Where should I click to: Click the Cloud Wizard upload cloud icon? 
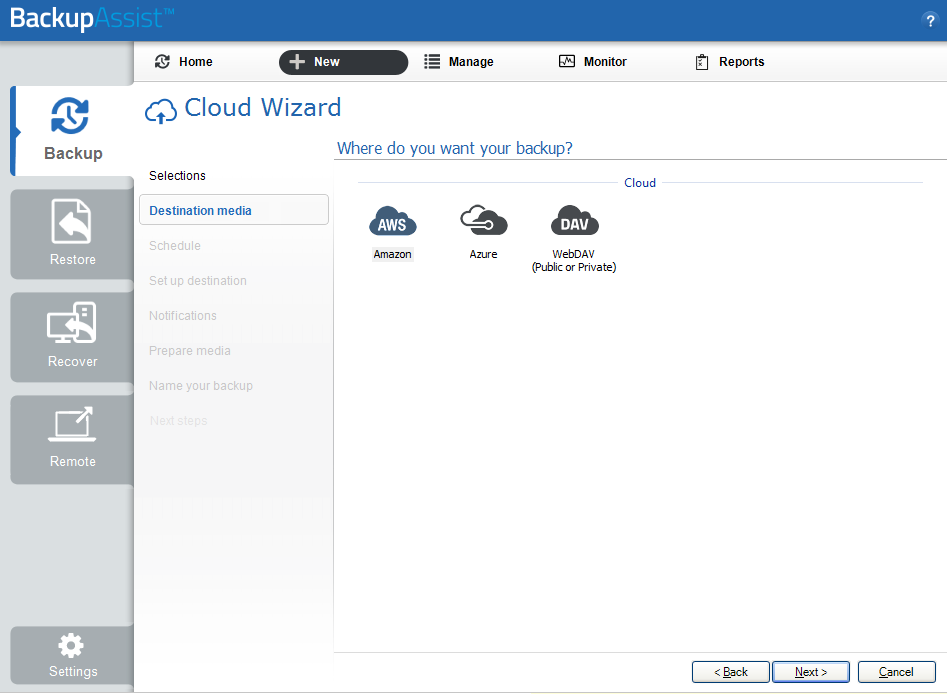161,111
